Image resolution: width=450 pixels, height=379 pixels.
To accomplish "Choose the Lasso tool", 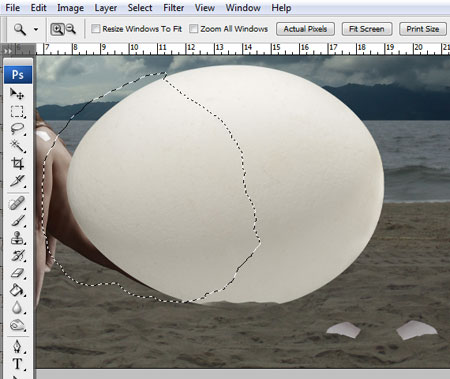I will [17, 129].
